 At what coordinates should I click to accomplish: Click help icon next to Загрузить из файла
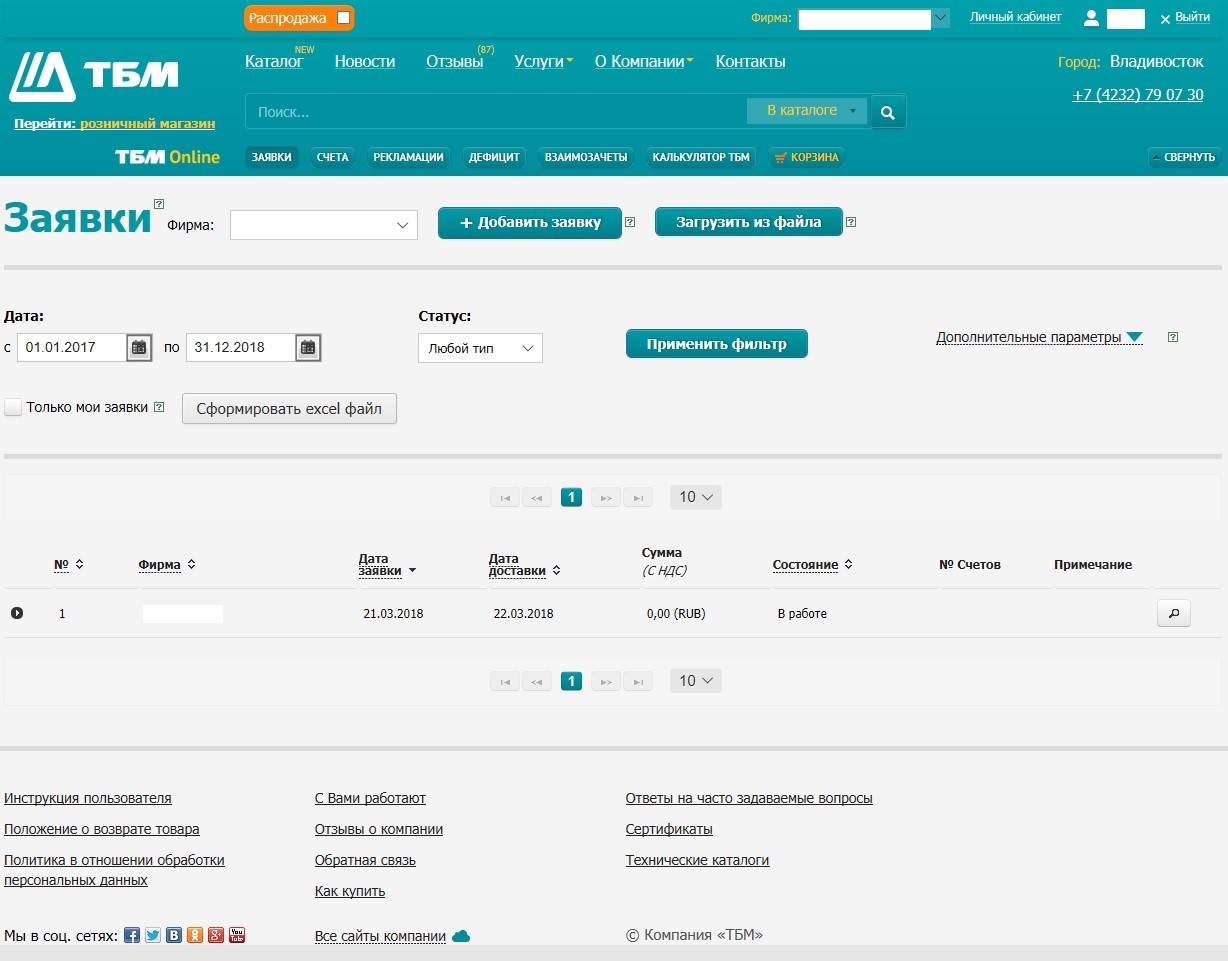click(851, 222)
